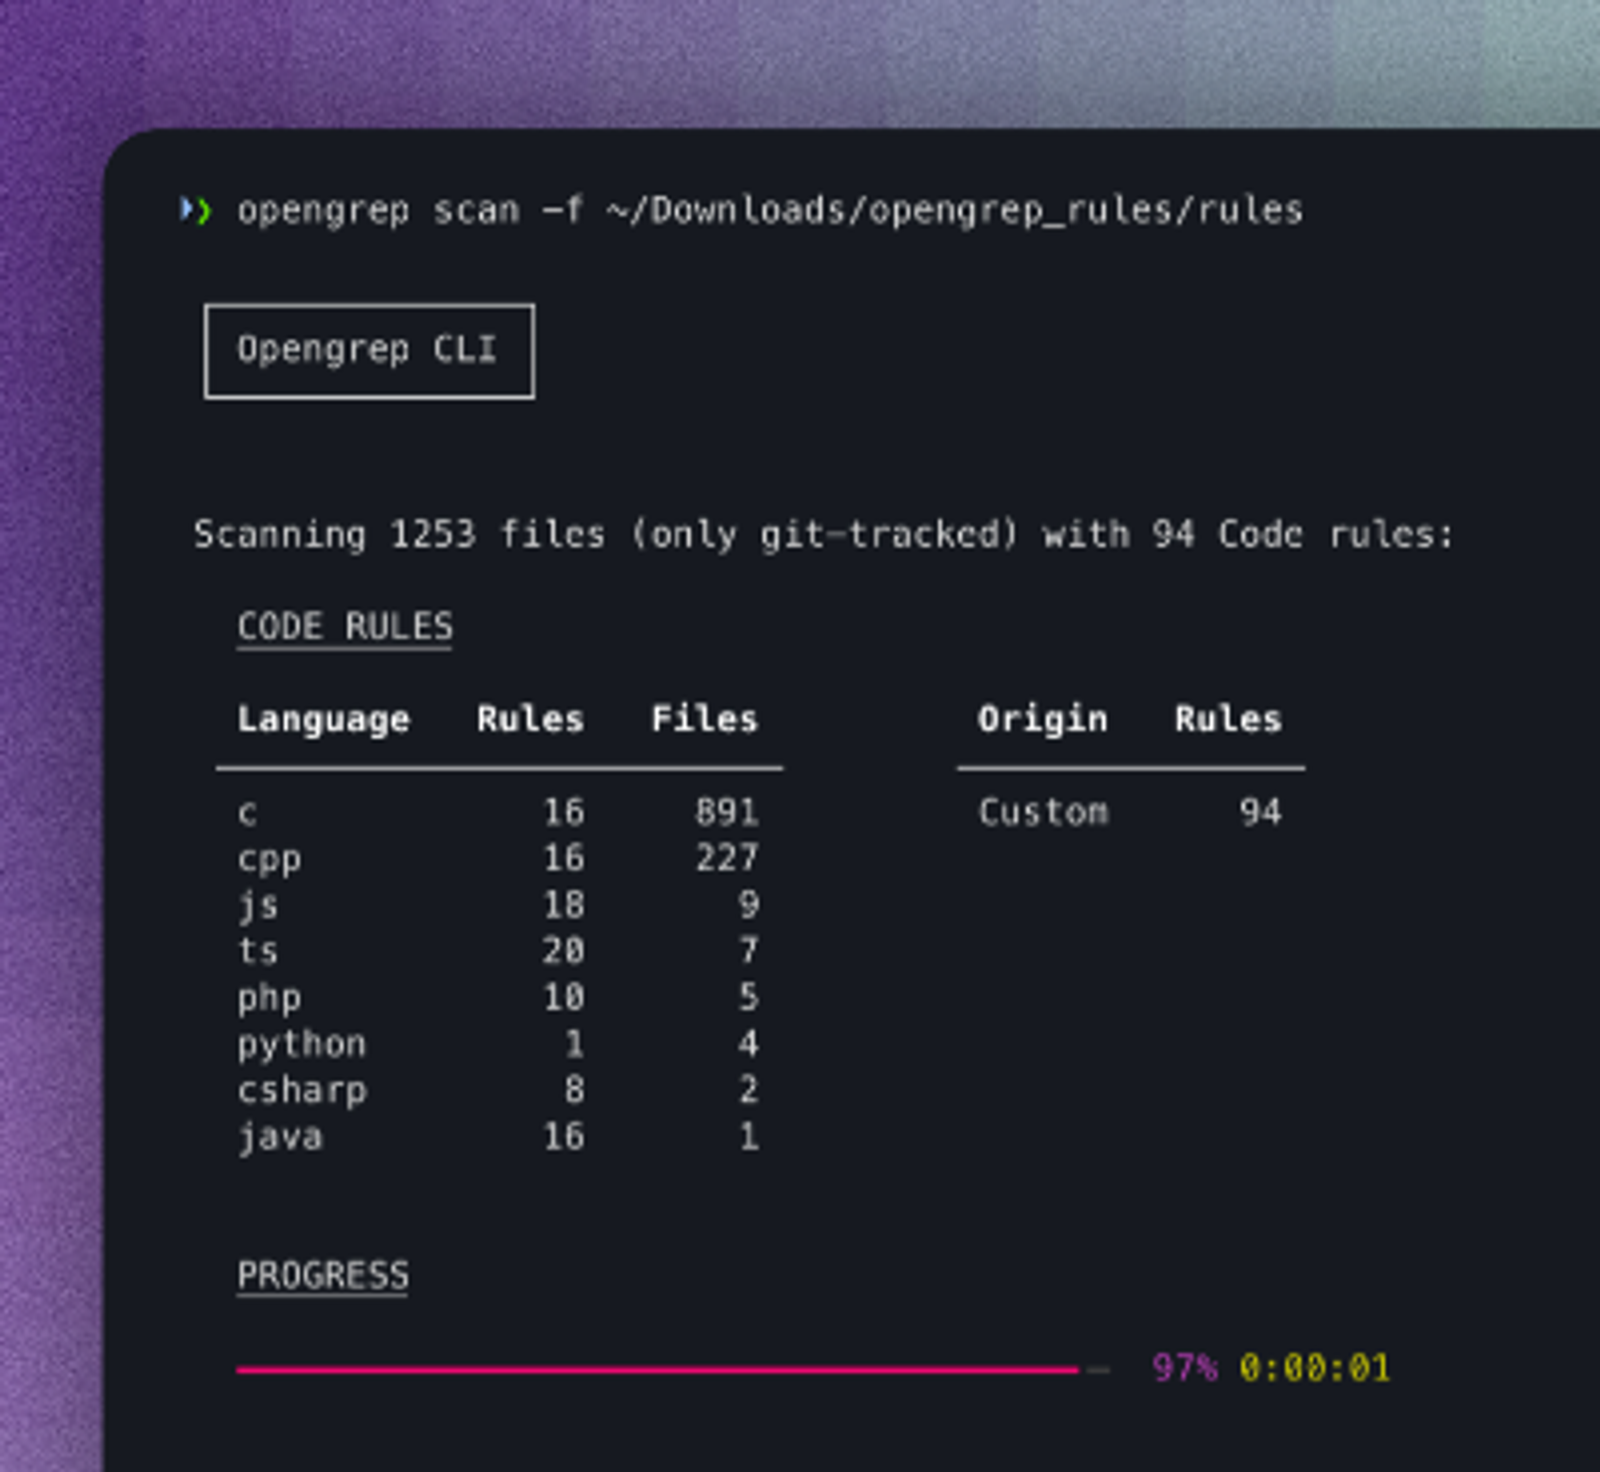Click the rules count 16 in the java row
1600x1472 pixels.
point(564,1136)
